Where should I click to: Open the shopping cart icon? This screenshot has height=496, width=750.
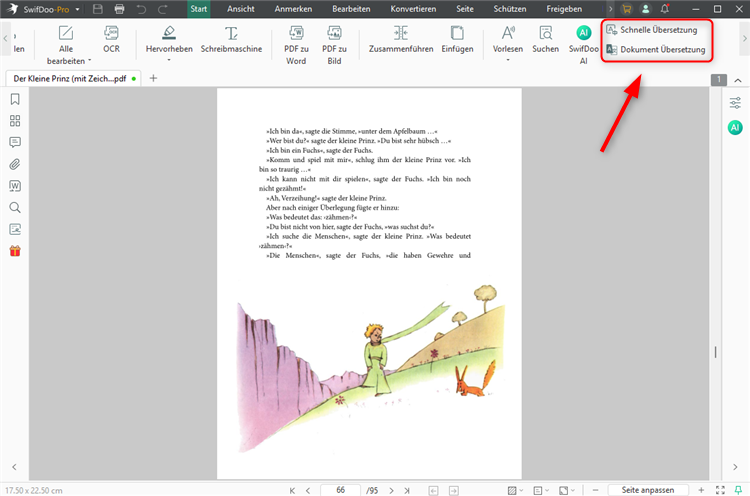627,9
